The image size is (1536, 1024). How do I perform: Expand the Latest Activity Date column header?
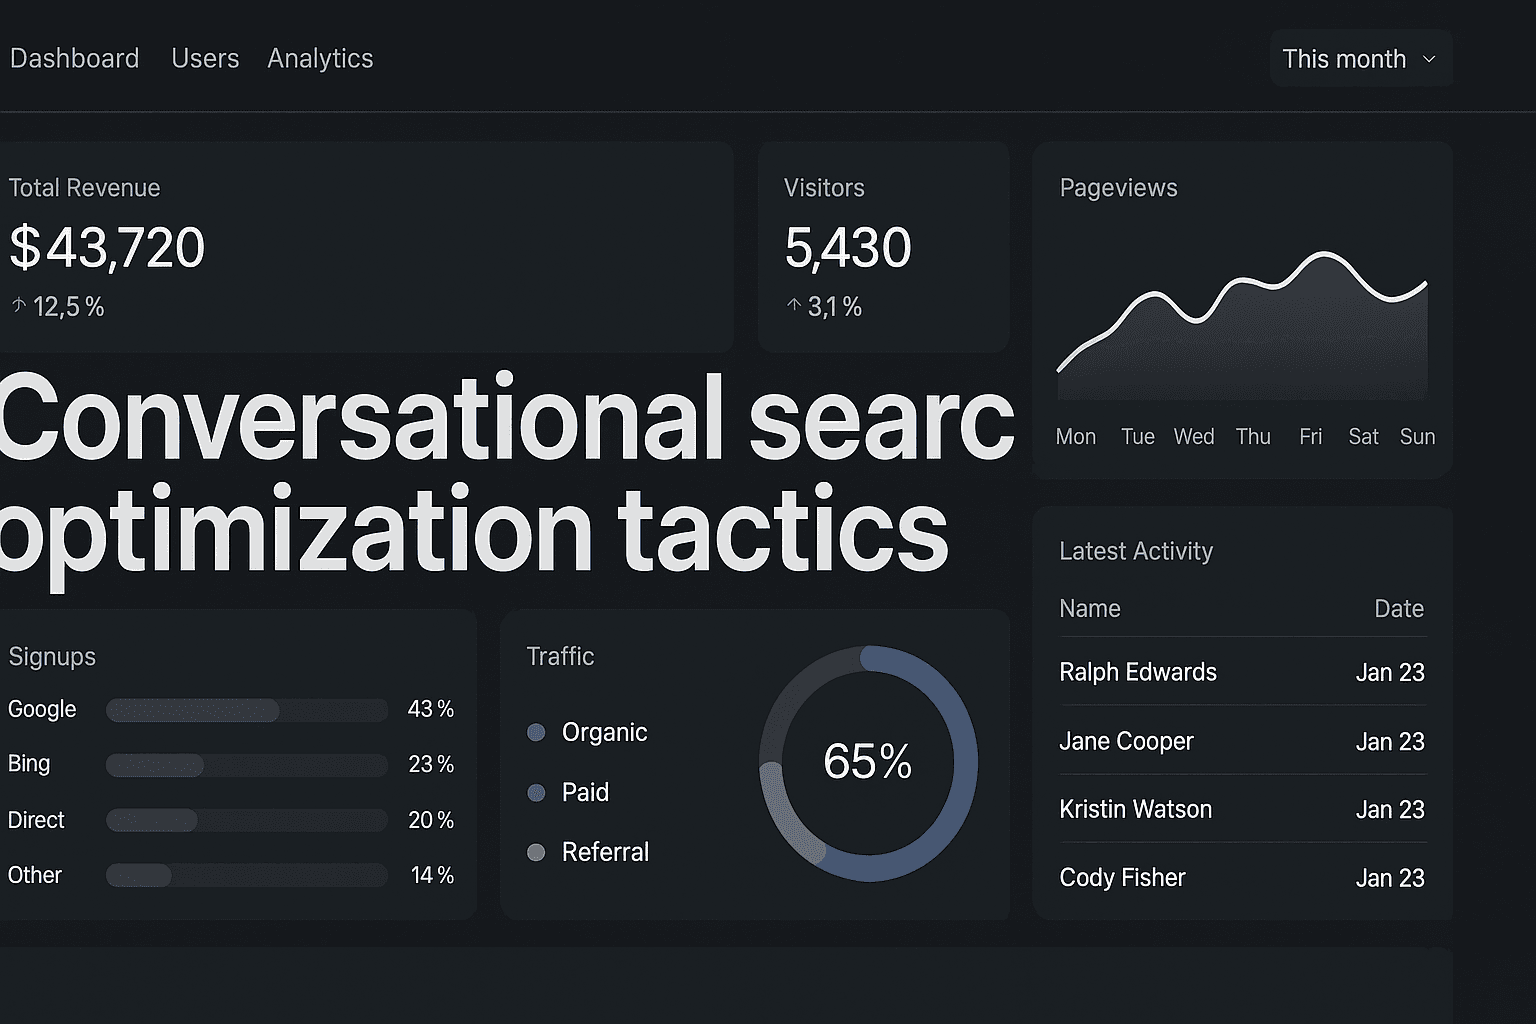[1398, 608]
